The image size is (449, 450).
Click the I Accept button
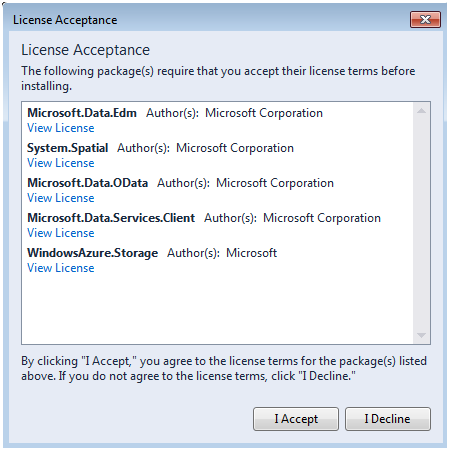[x=296, y=419]
